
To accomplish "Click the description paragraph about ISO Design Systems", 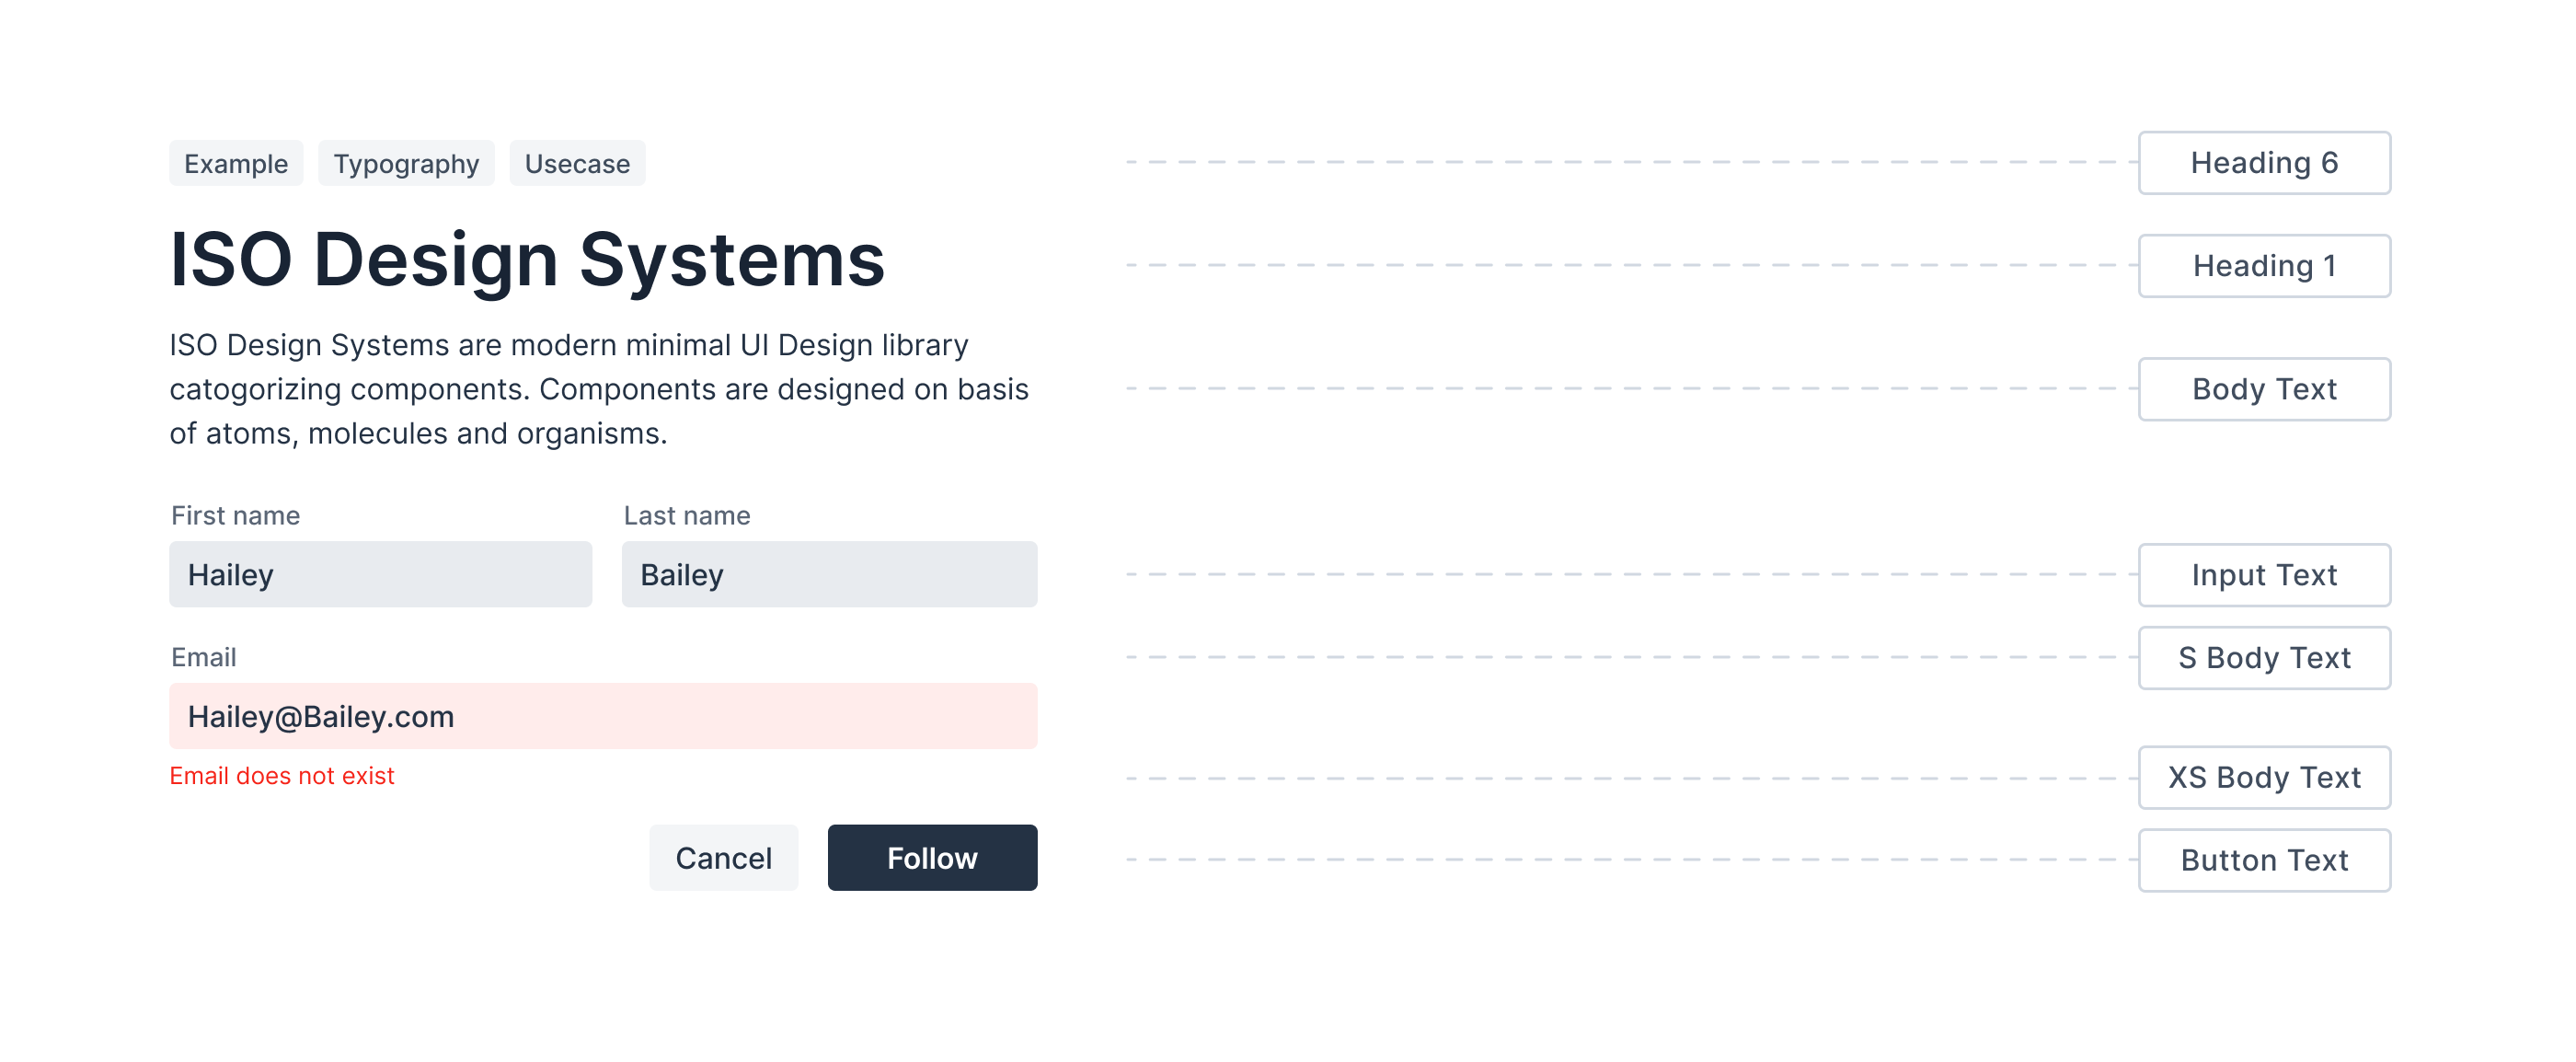I will click(x=598, y=389).
